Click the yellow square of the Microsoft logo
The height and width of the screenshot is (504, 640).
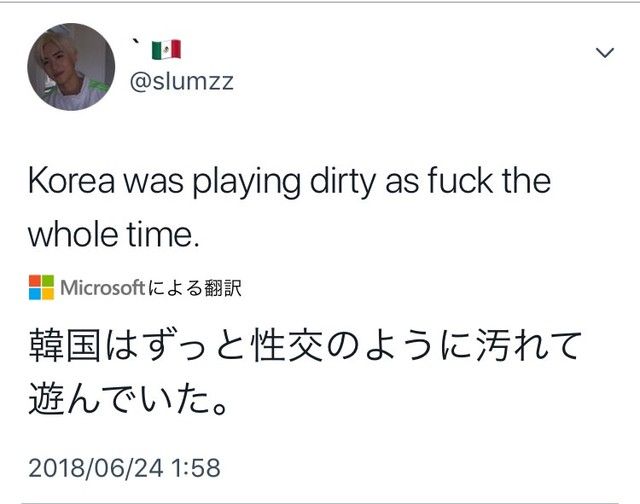click(48, 294)
